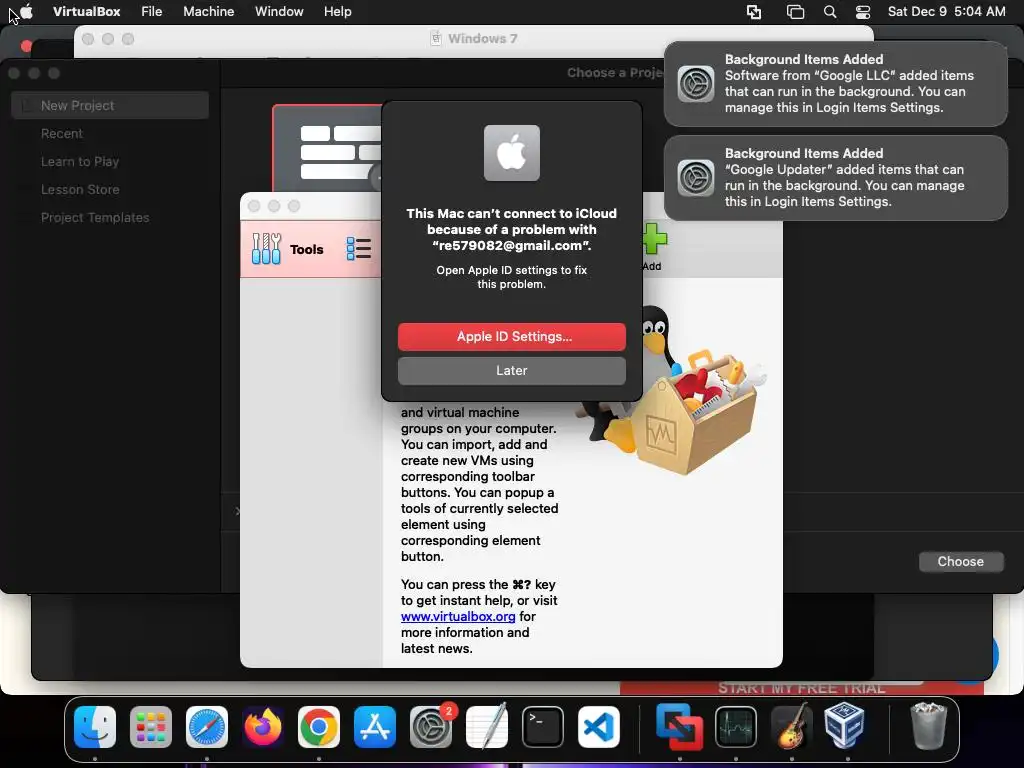Open the Machine menu

click(208, 11)
